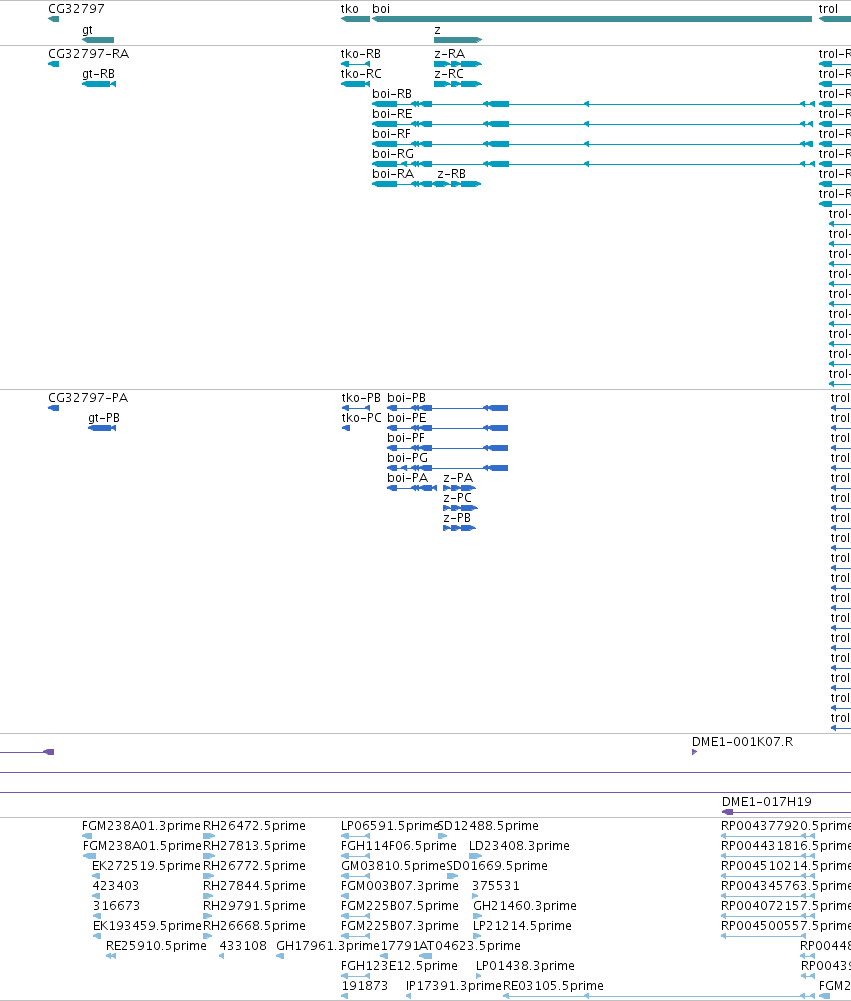Image resolution: width=851 pixels, height=1001 pixels.
Task: Select EST FGM238A01.3prime
Action: pyautogui.click(x=87, y=836)
